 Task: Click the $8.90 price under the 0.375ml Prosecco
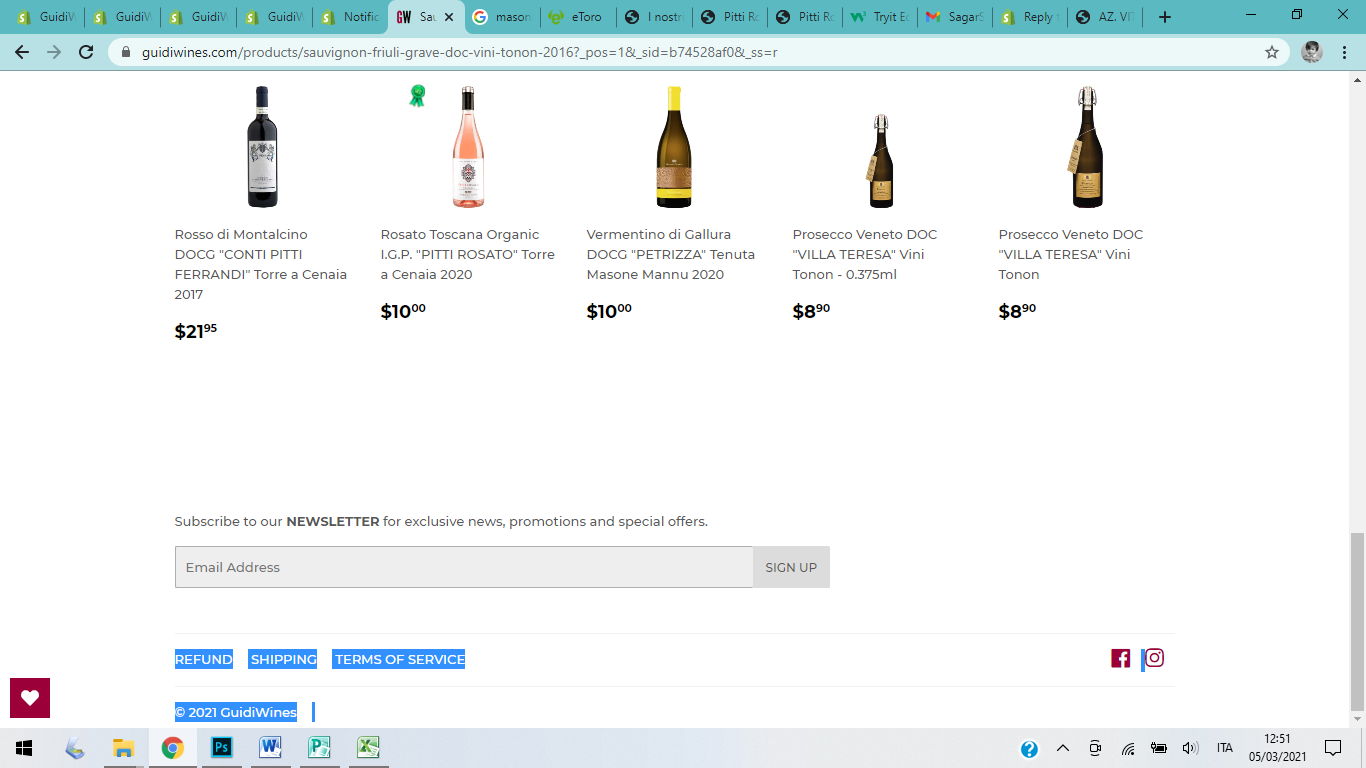811,311
